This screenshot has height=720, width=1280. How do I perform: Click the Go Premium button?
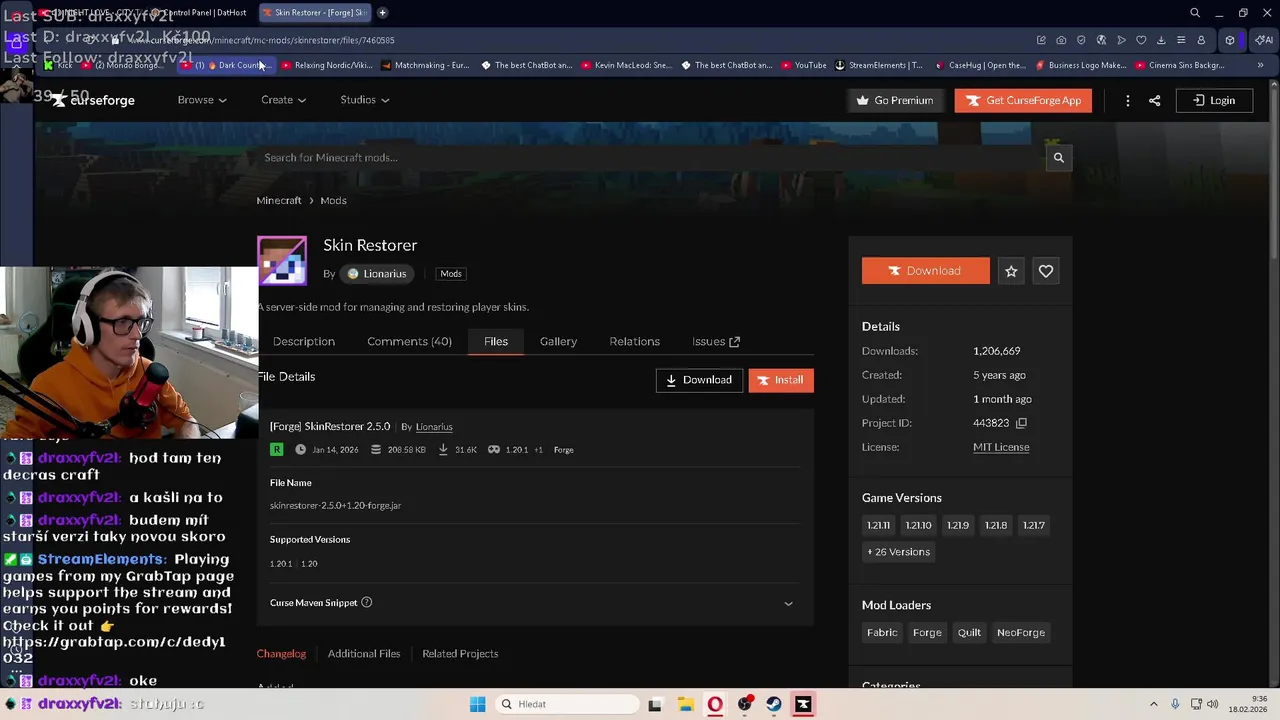tap(895, 100)
